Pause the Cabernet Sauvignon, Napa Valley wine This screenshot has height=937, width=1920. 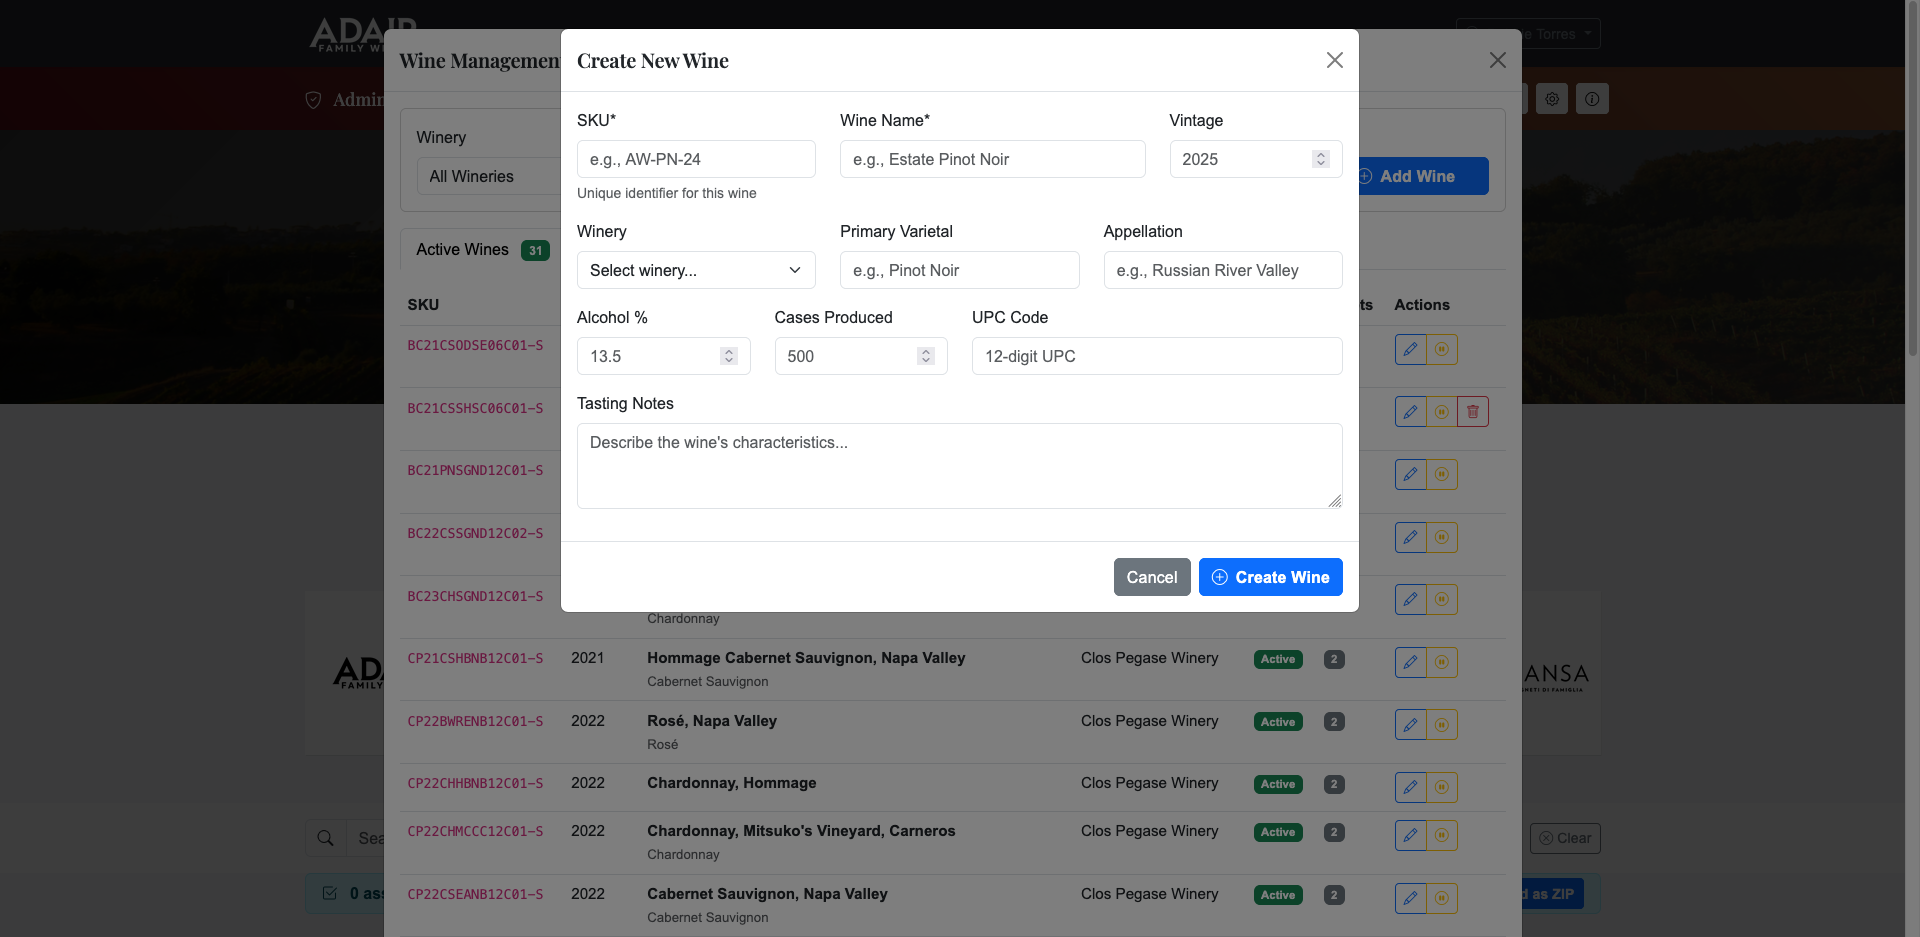click(1441, 898)
